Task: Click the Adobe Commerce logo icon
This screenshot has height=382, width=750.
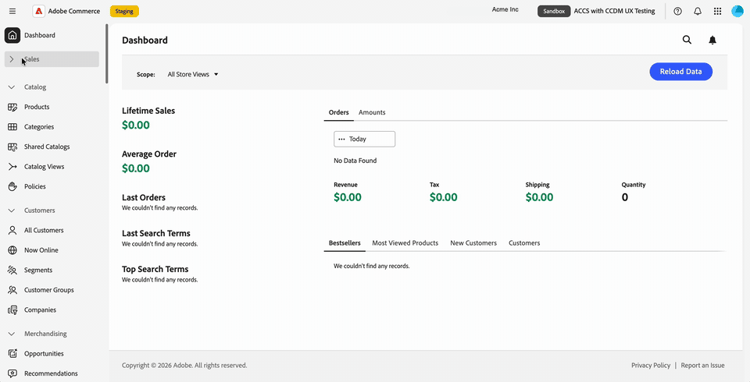Action: [x=39, y=11]
